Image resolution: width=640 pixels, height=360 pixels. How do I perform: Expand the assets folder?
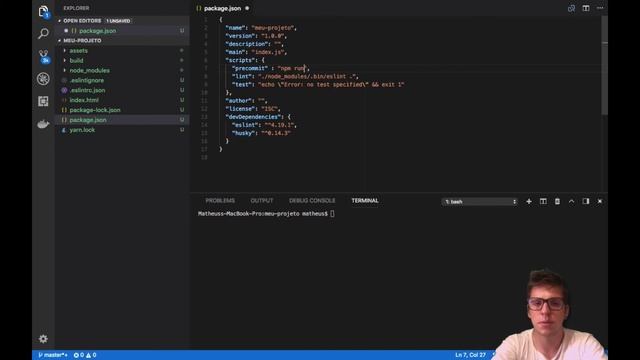[78, 51]
